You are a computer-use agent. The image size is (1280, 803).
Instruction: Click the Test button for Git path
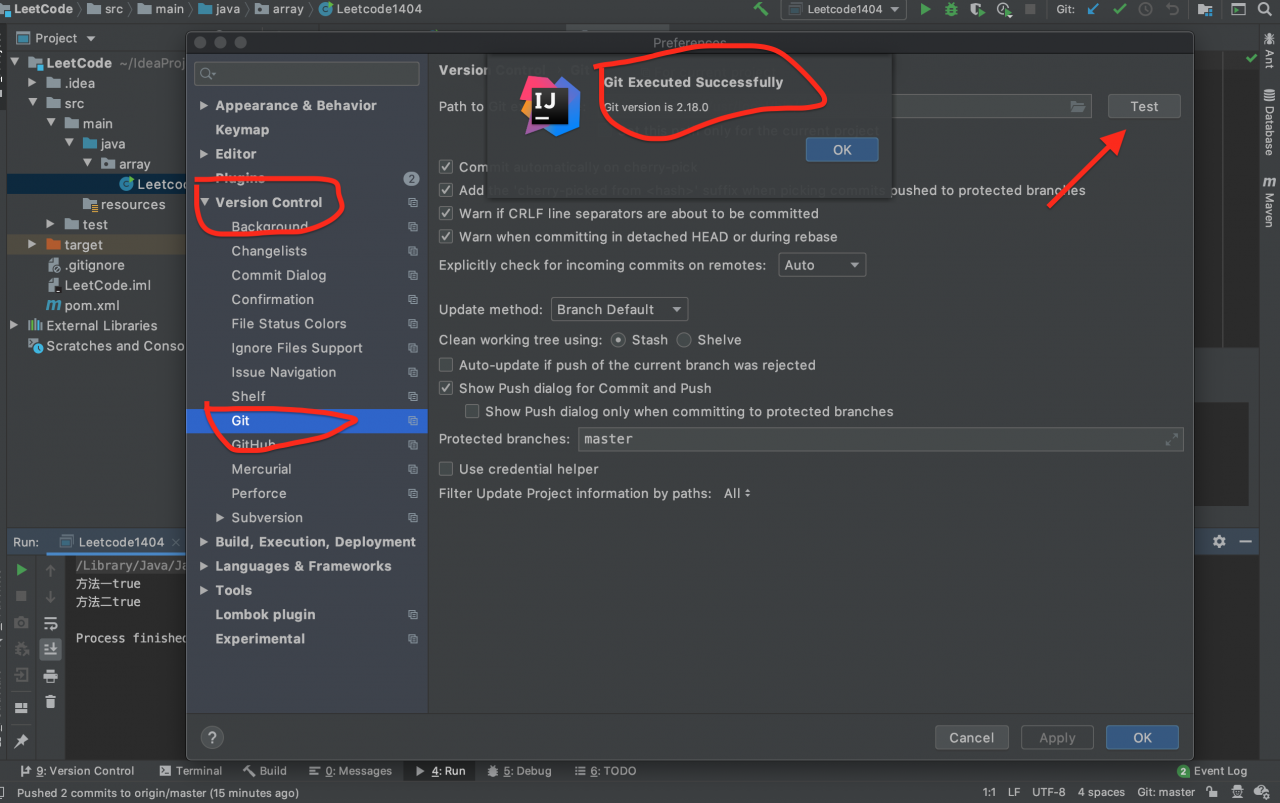click(x=1144, y=106)
